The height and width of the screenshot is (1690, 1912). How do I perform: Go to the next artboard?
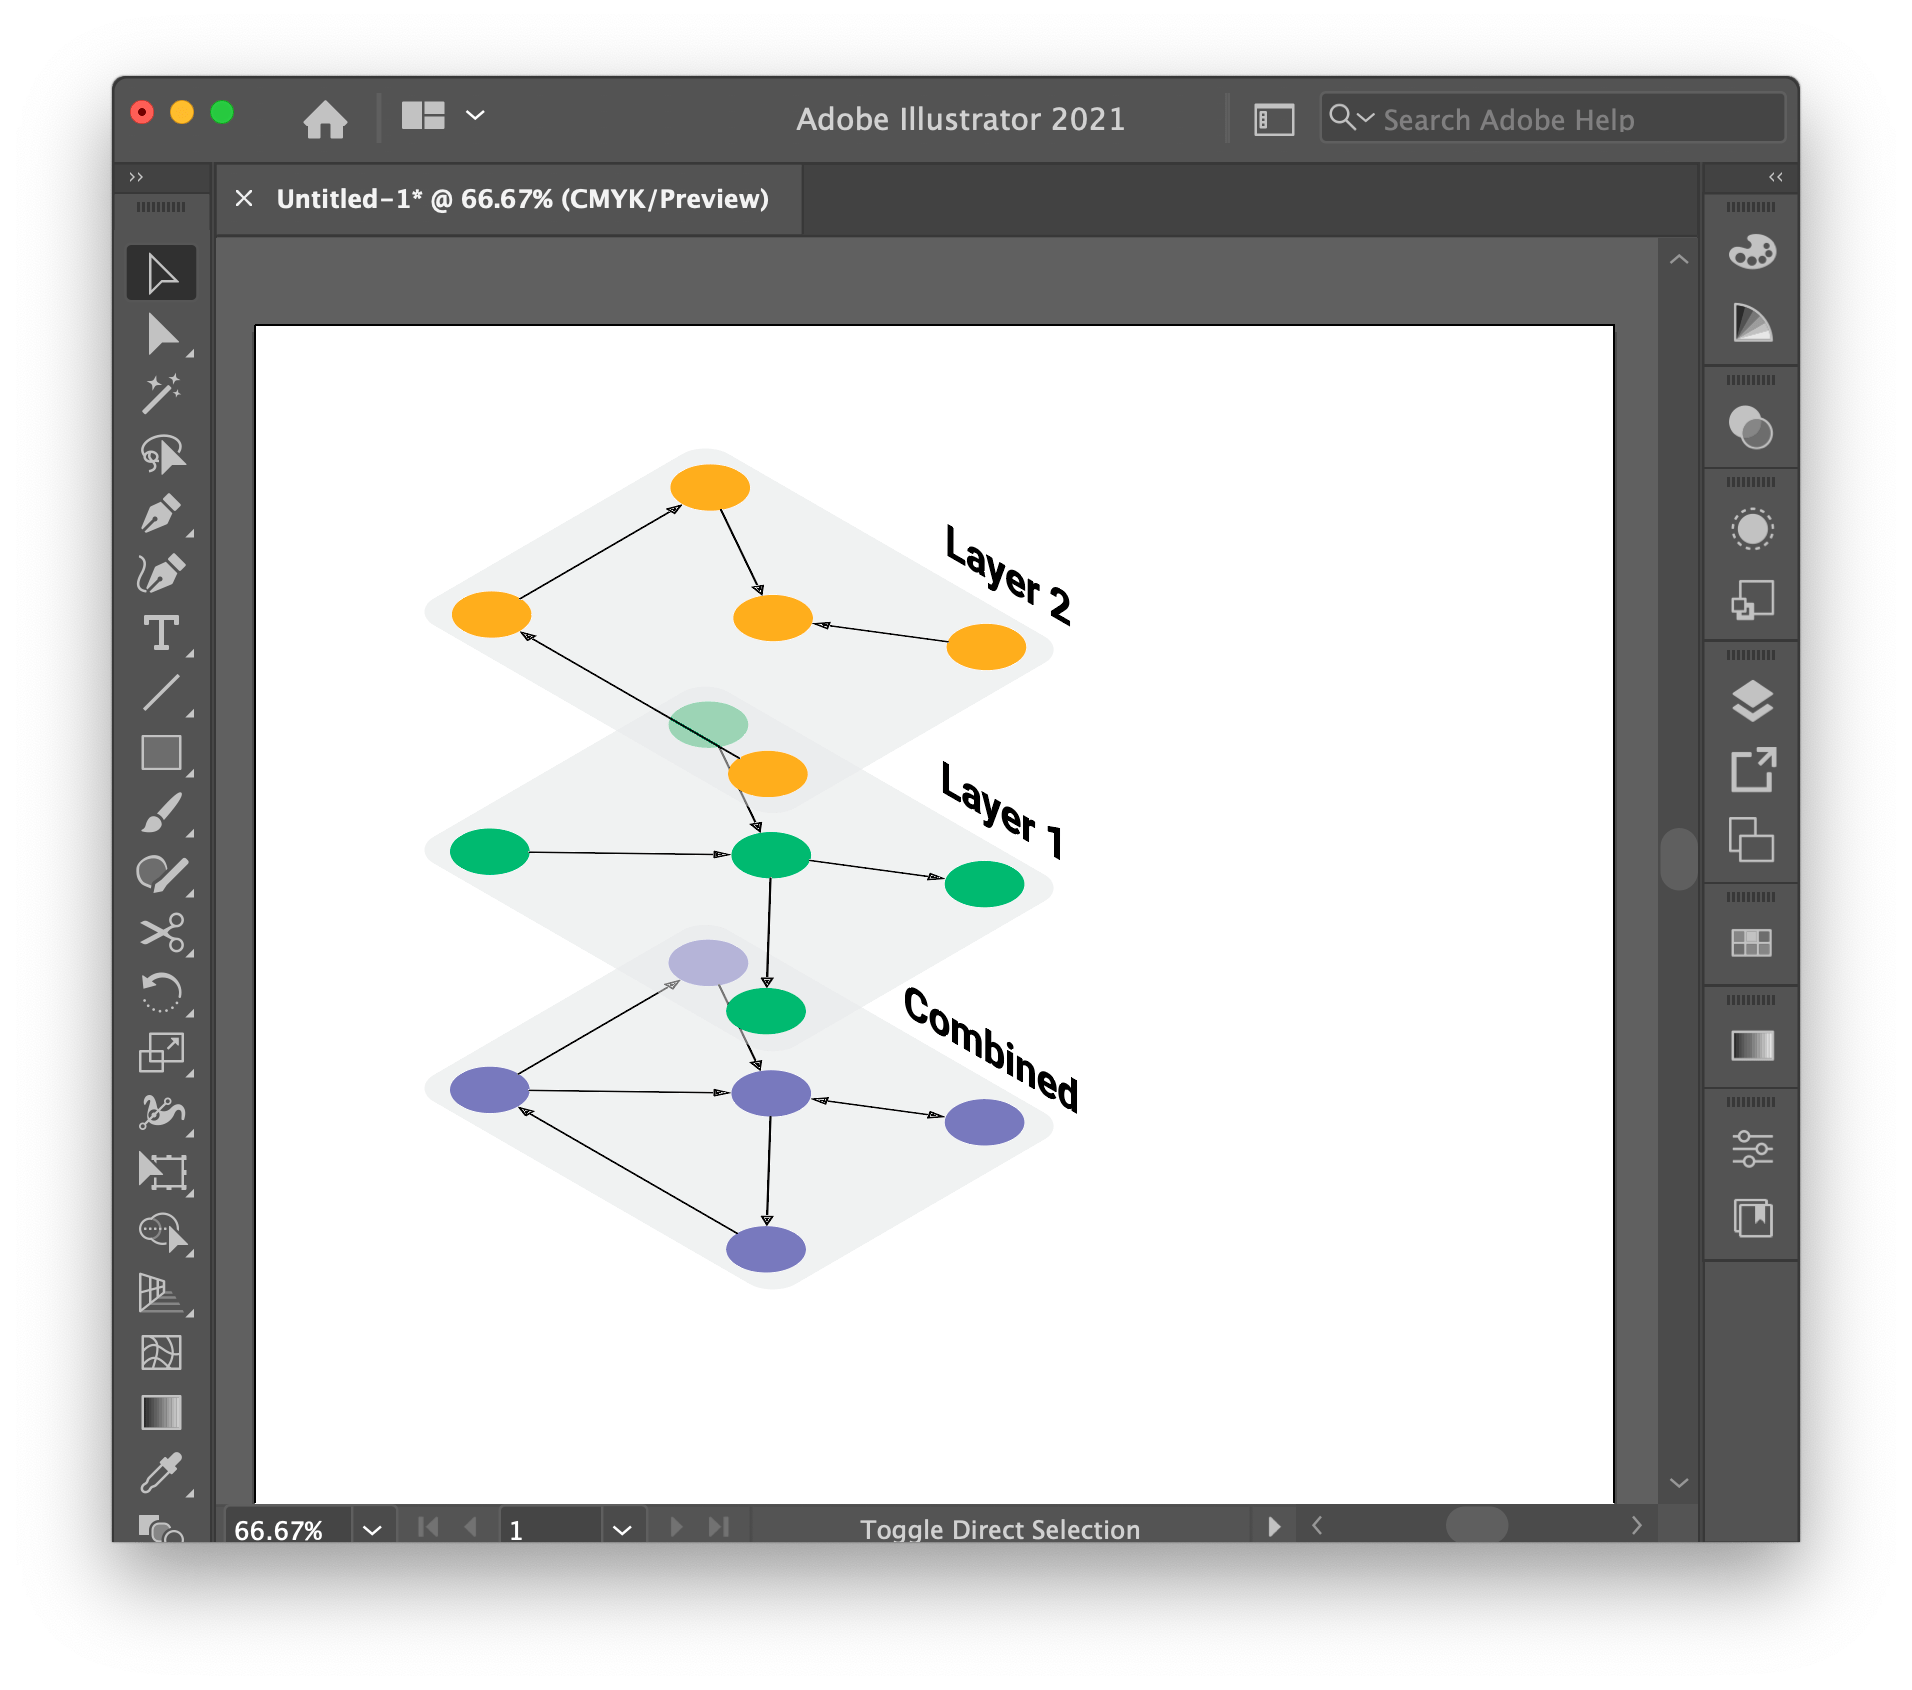(x=676, y=1527)
